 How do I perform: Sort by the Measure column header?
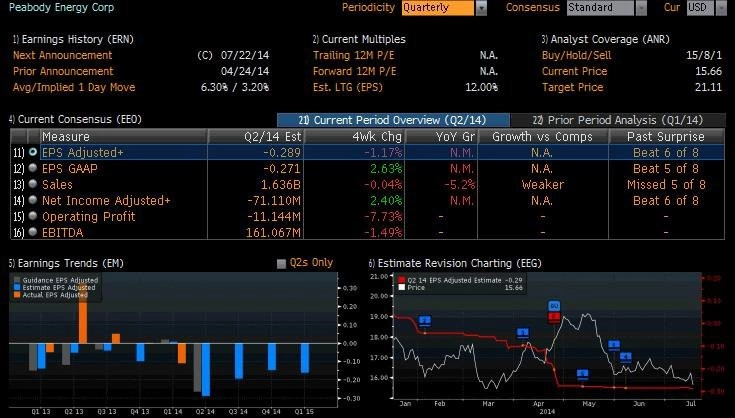coord(124,136)
